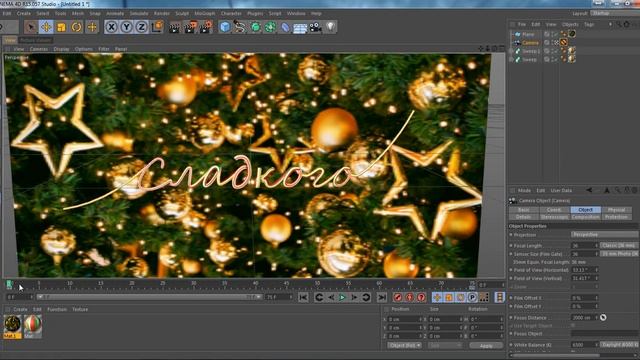Go to start of animation

[x=303, y=298]
